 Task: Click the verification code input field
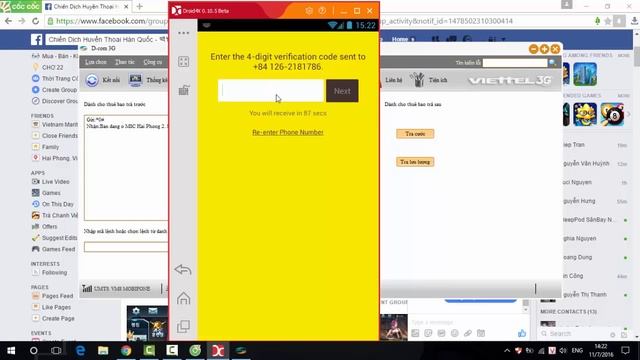(x=271, y=91)
